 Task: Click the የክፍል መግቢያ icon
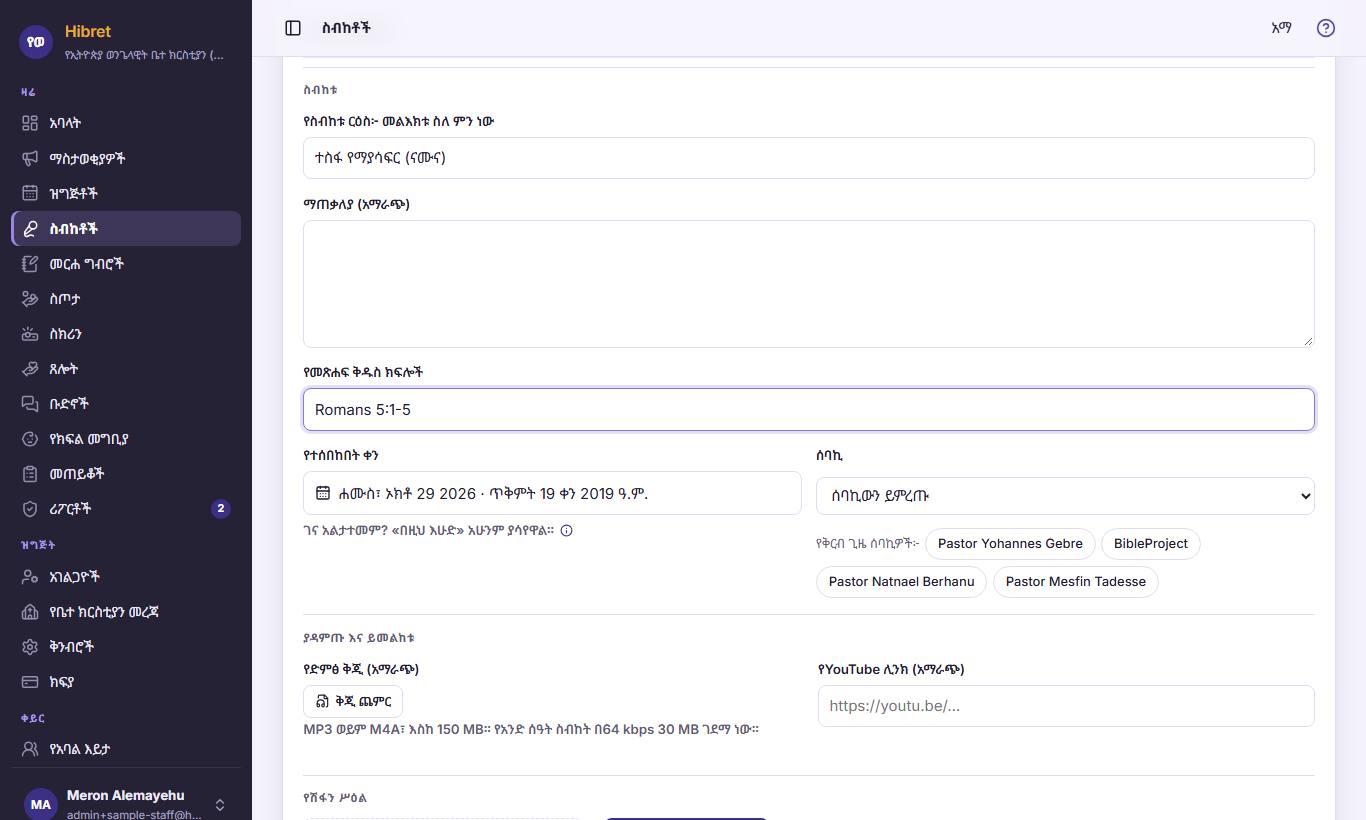[30, 439]
